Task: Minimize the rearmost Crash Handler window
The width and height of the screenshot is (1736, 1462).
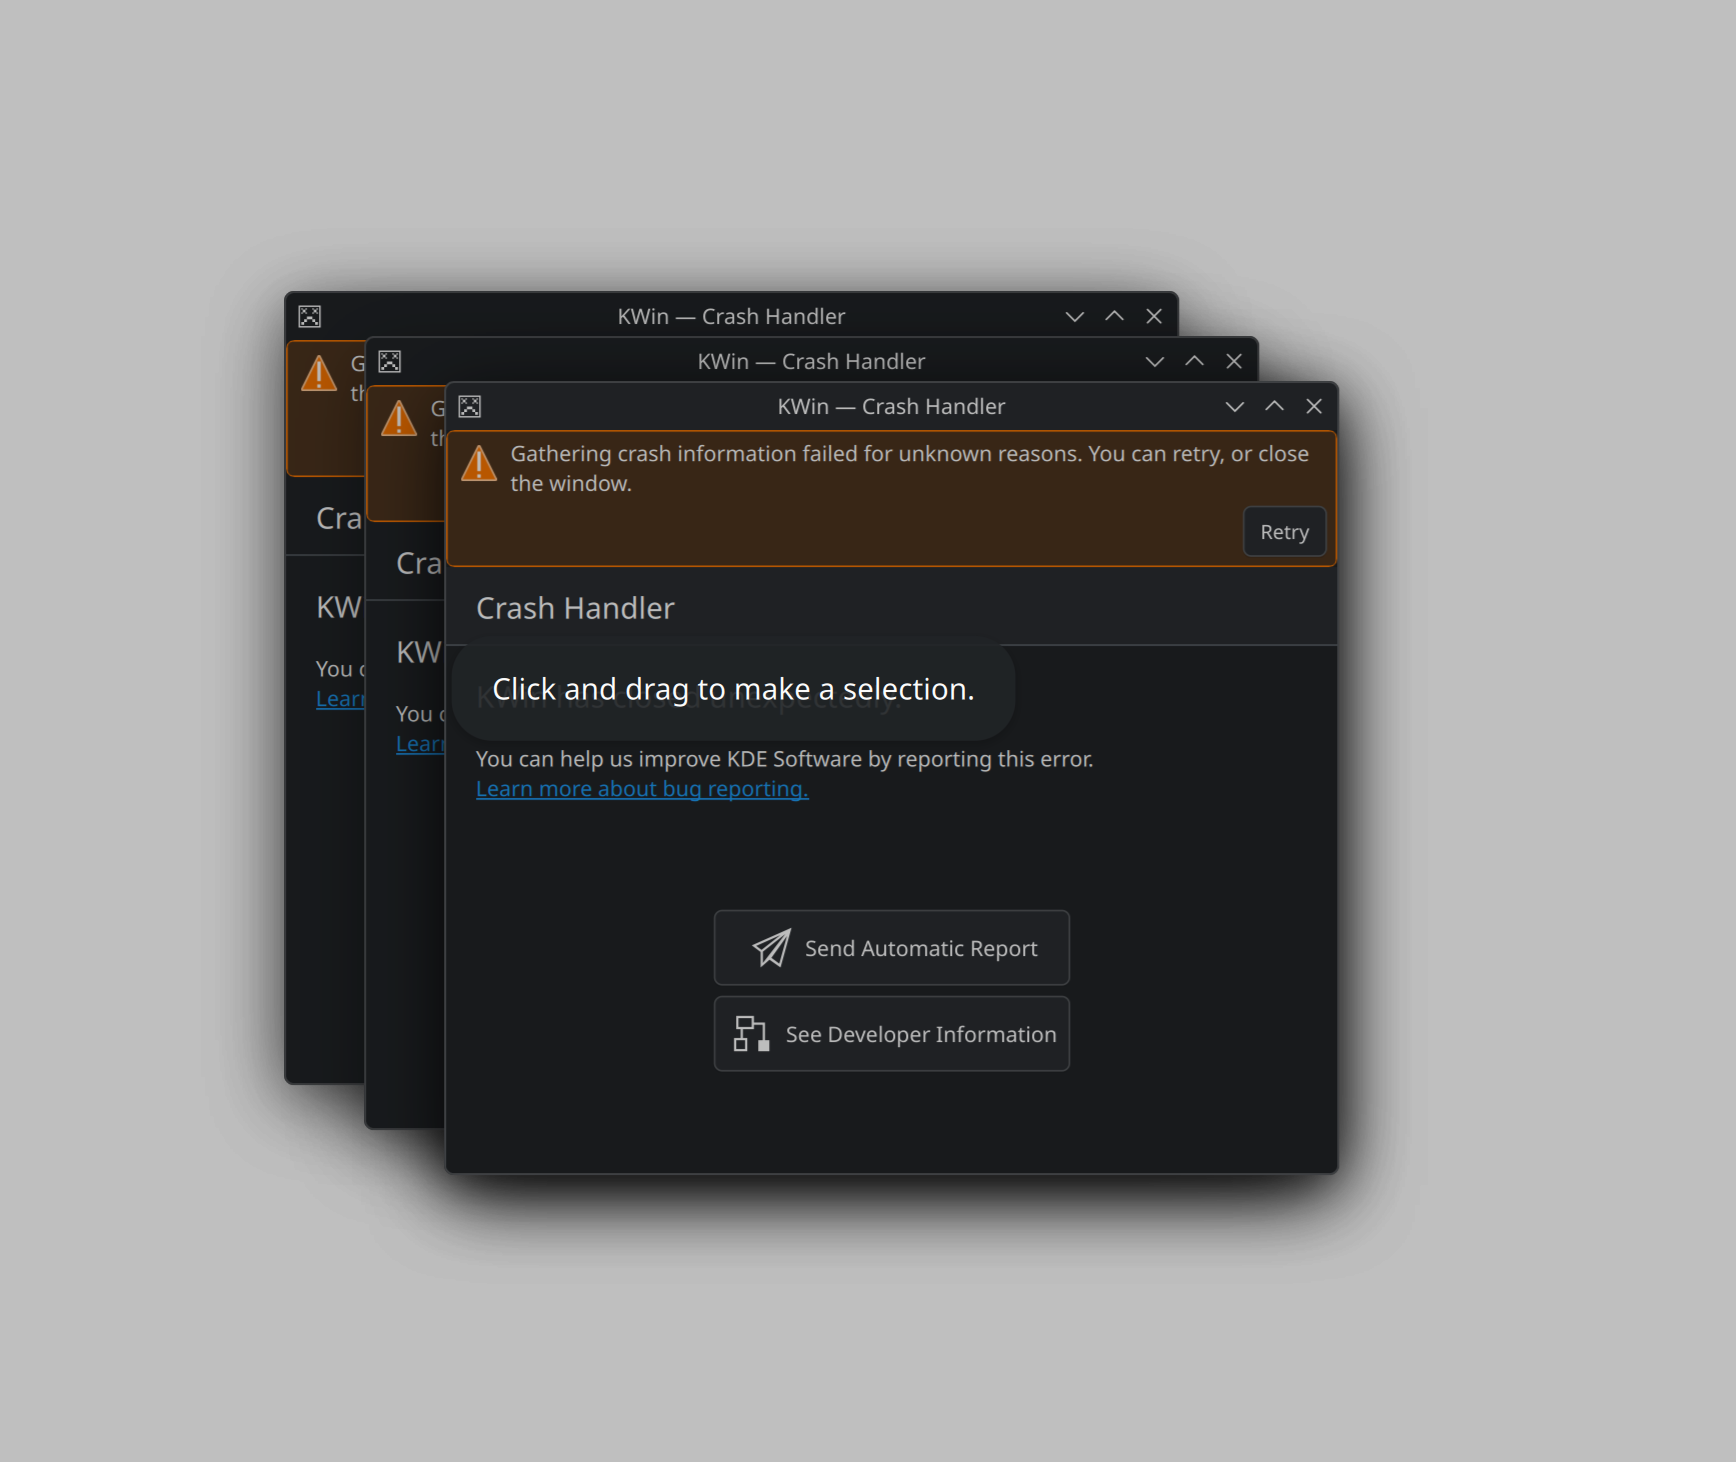Action: (1075, 317)
